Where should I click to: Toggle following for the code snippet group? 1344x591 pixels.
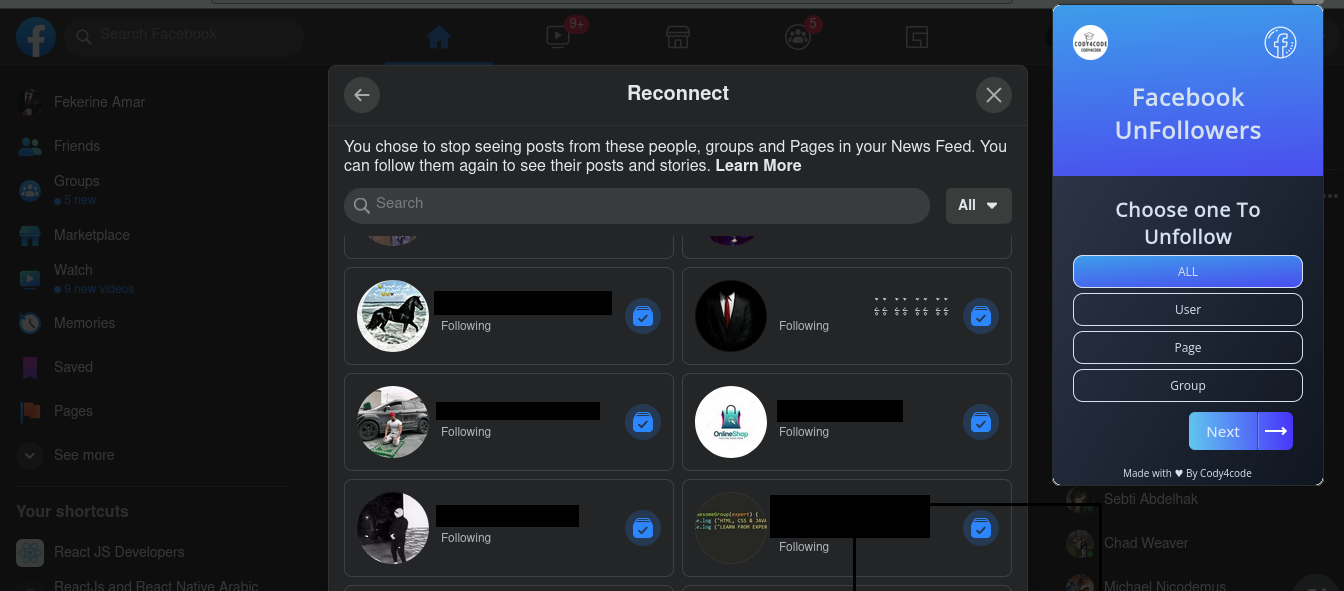[x=981, y=528]
